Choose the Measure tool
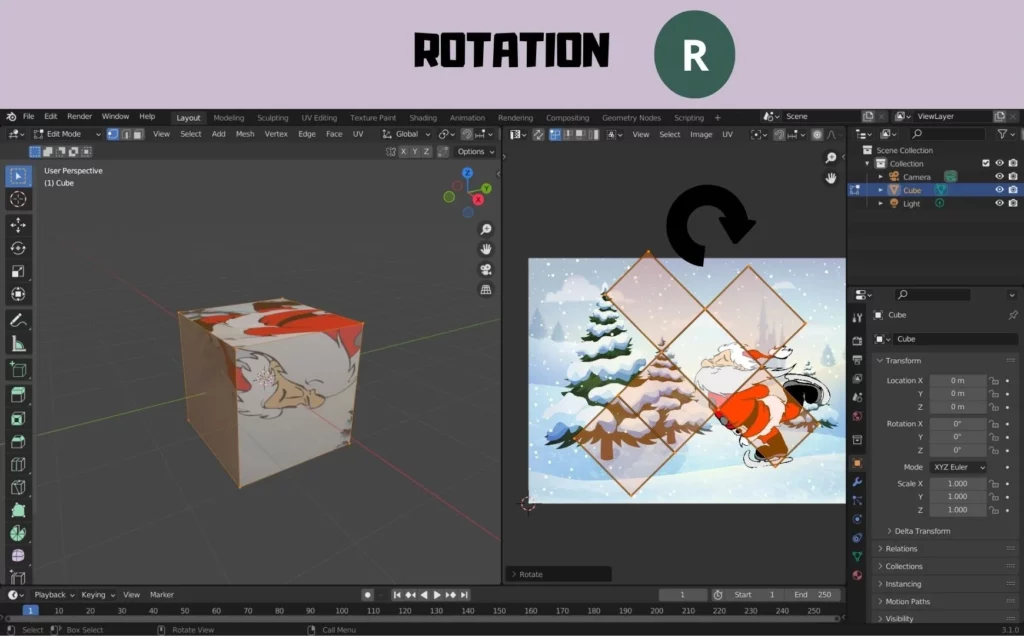 pos(18,343)
